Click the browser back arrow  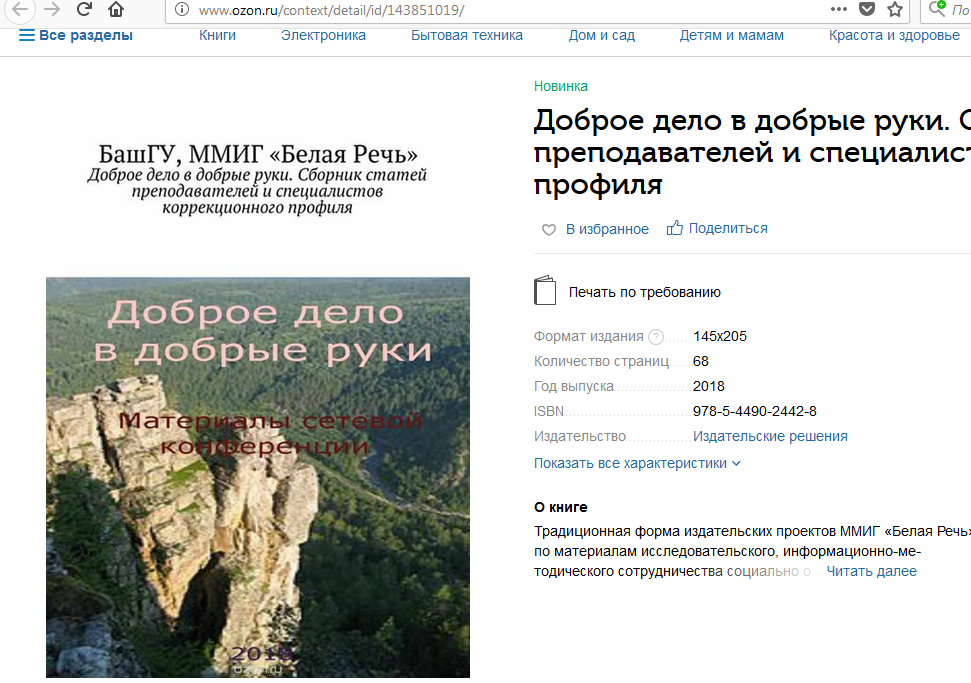(19, 10)
